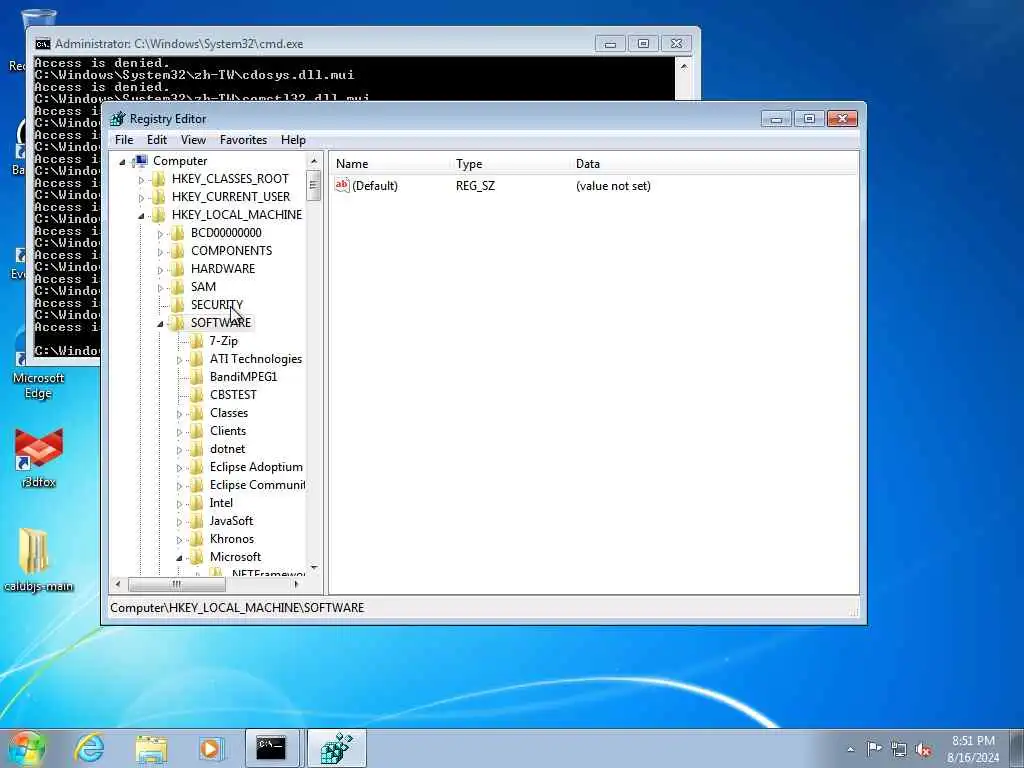Viewport: 1024px width, 768px height.
Task: Click the Khronos folder icon
Action: click(x=197, y=539)
